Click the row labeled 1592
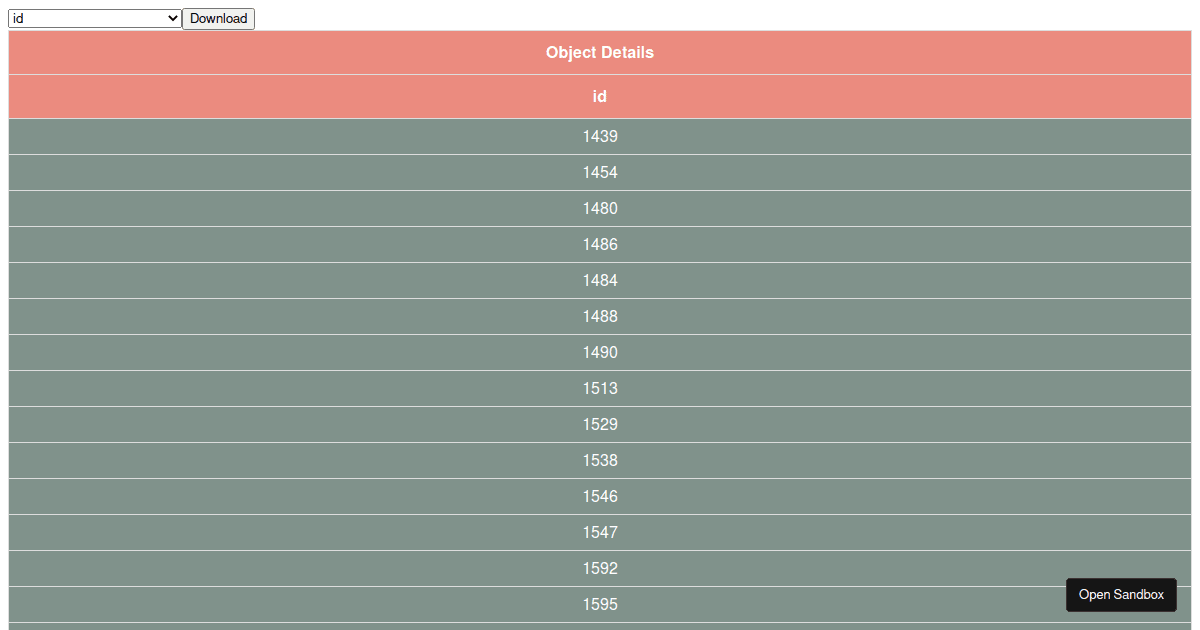 point(600,568)
